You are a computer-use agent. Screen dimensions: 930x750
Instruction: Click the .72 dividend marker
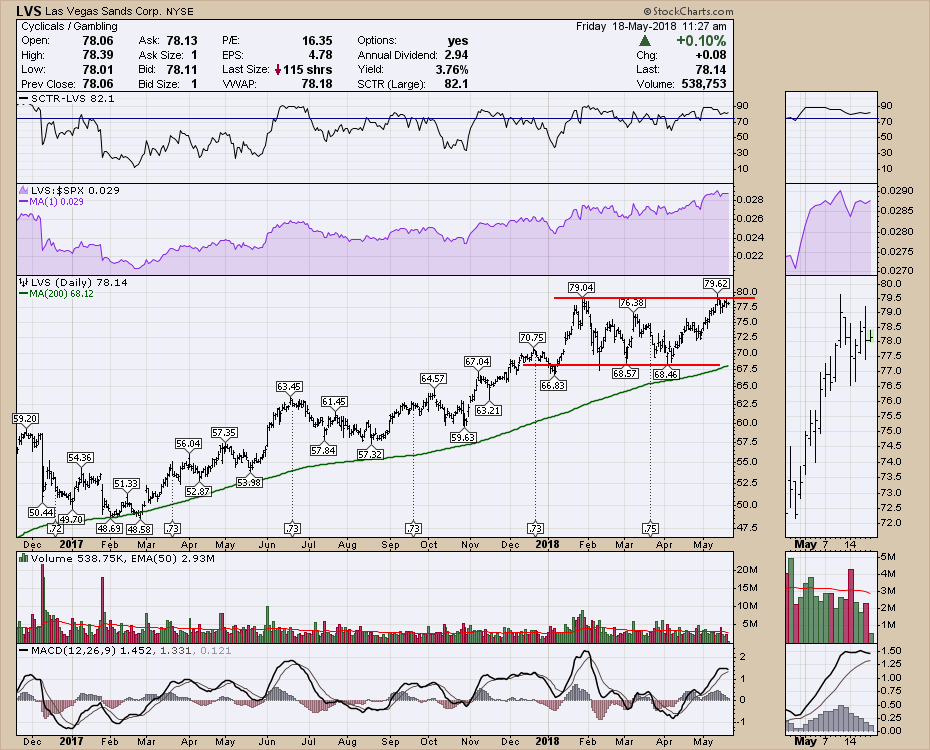(55, 528)
